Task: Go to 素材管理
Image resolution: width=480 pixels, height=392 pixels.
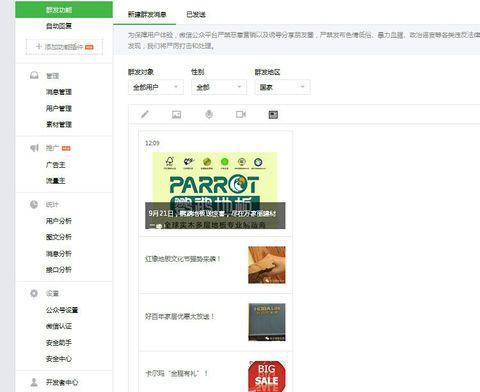Action: (59, 124)
